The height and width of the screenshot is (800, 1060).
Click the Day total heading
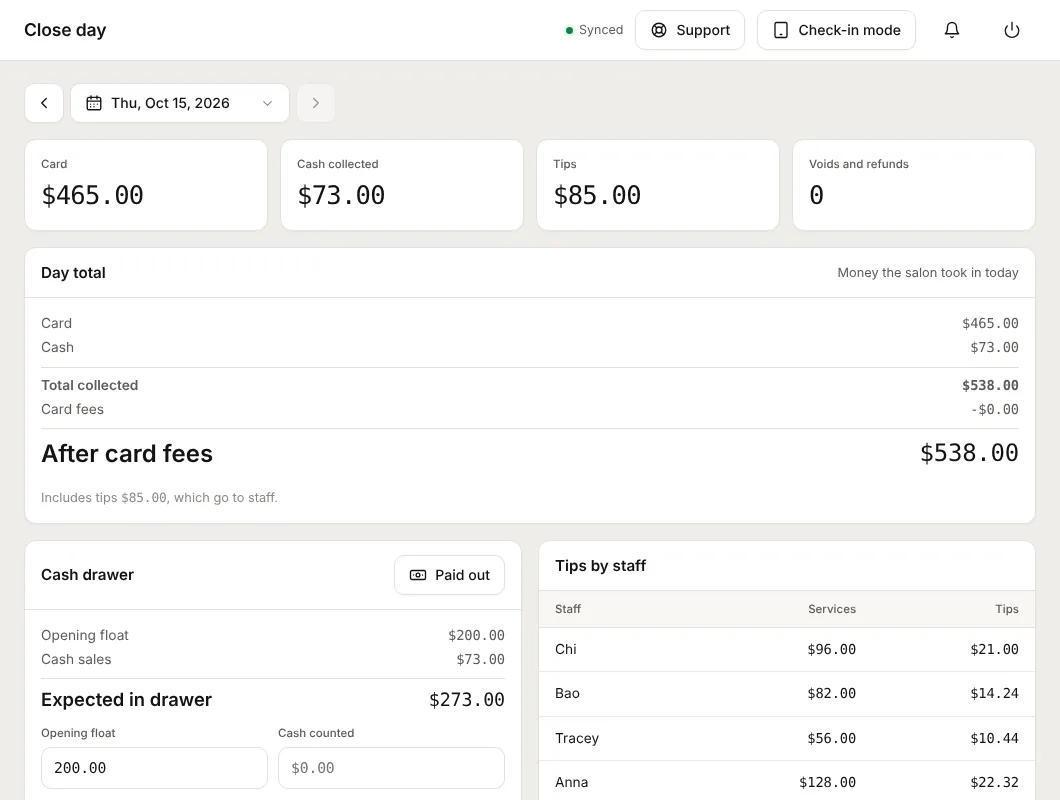[x=73, y=273]
